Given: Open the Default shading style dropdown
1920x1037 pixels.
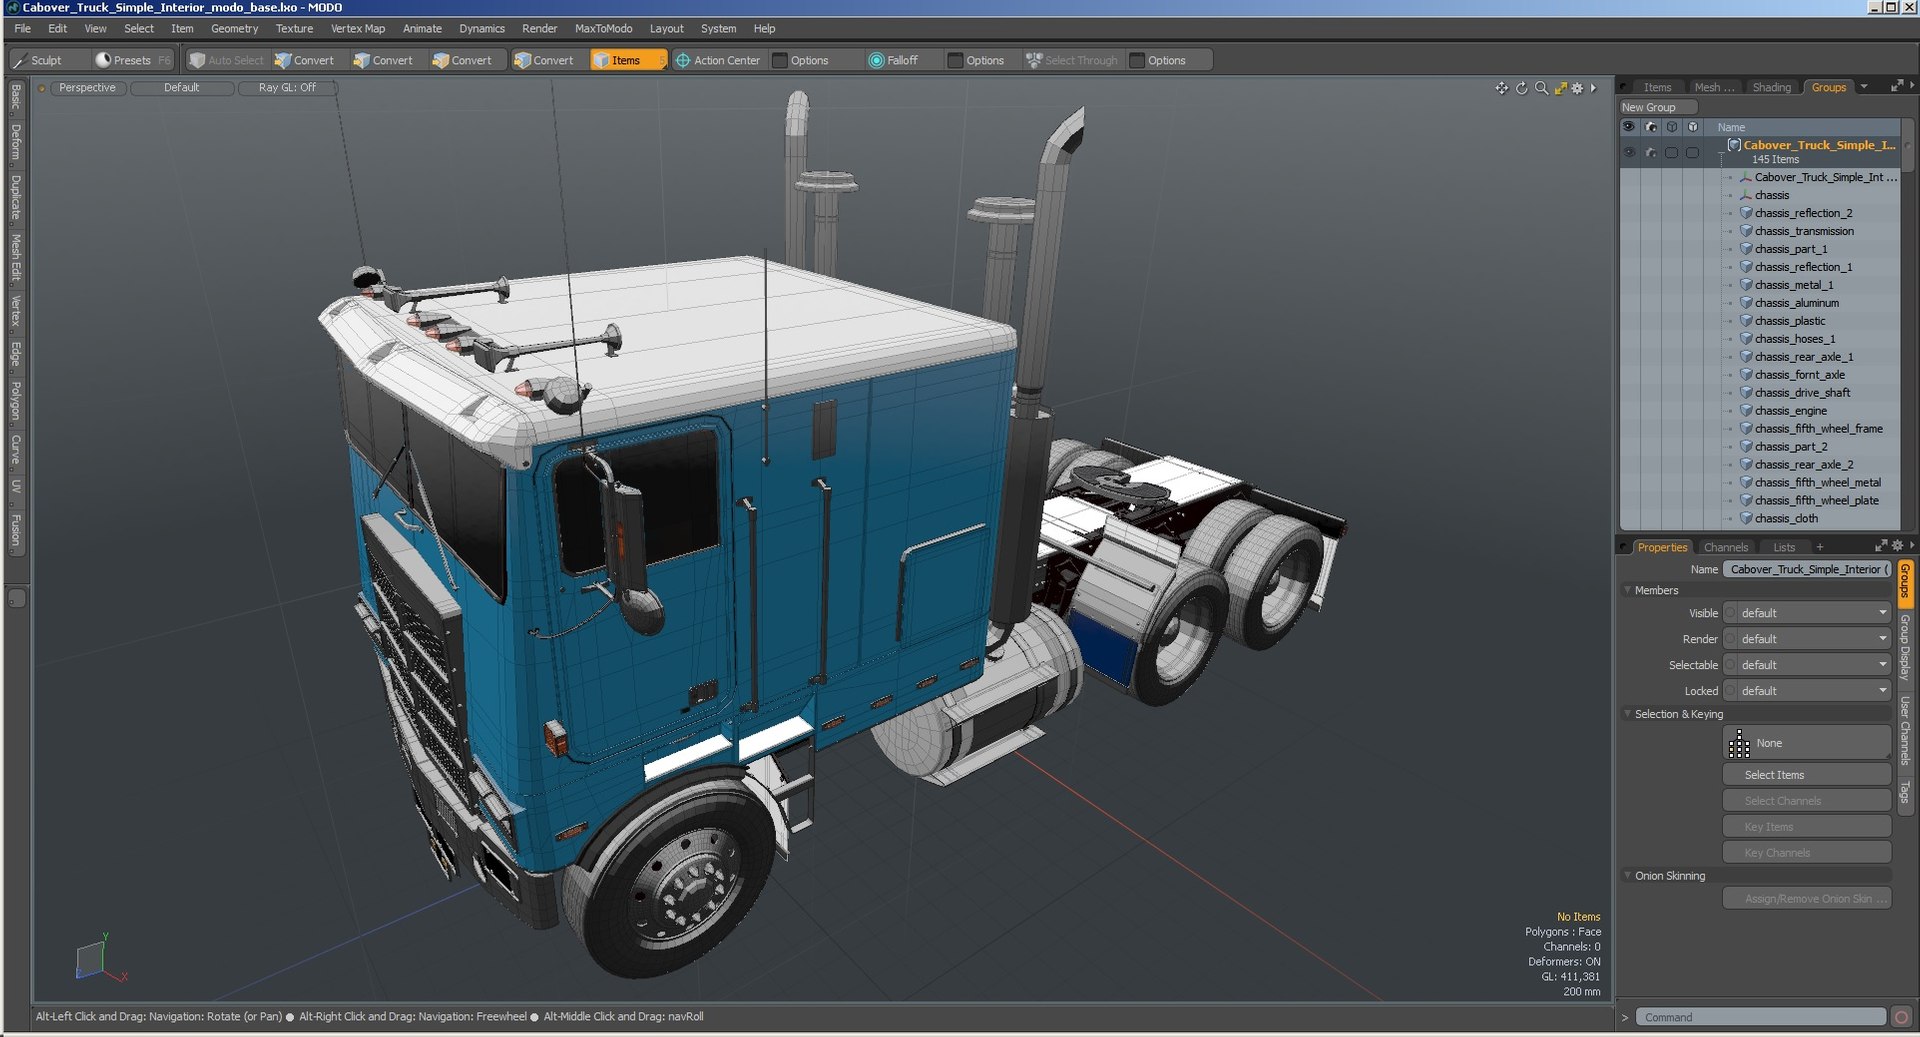Looking at the screenshot, I should [x=182, y=88].
